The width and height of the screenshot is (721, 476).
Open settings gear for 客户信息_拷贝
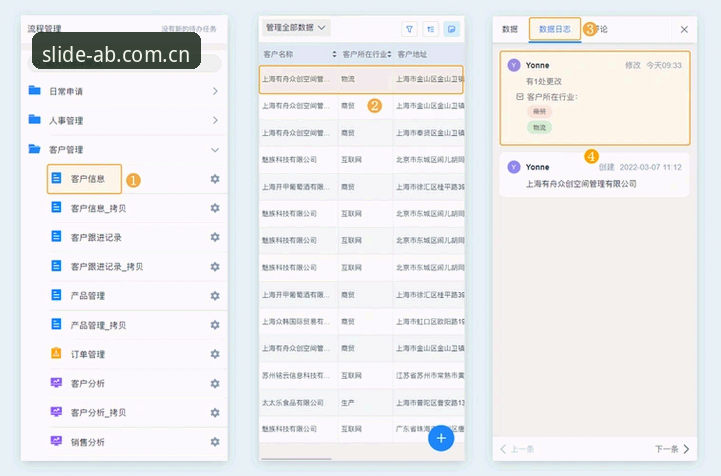(x=215, y=208)
